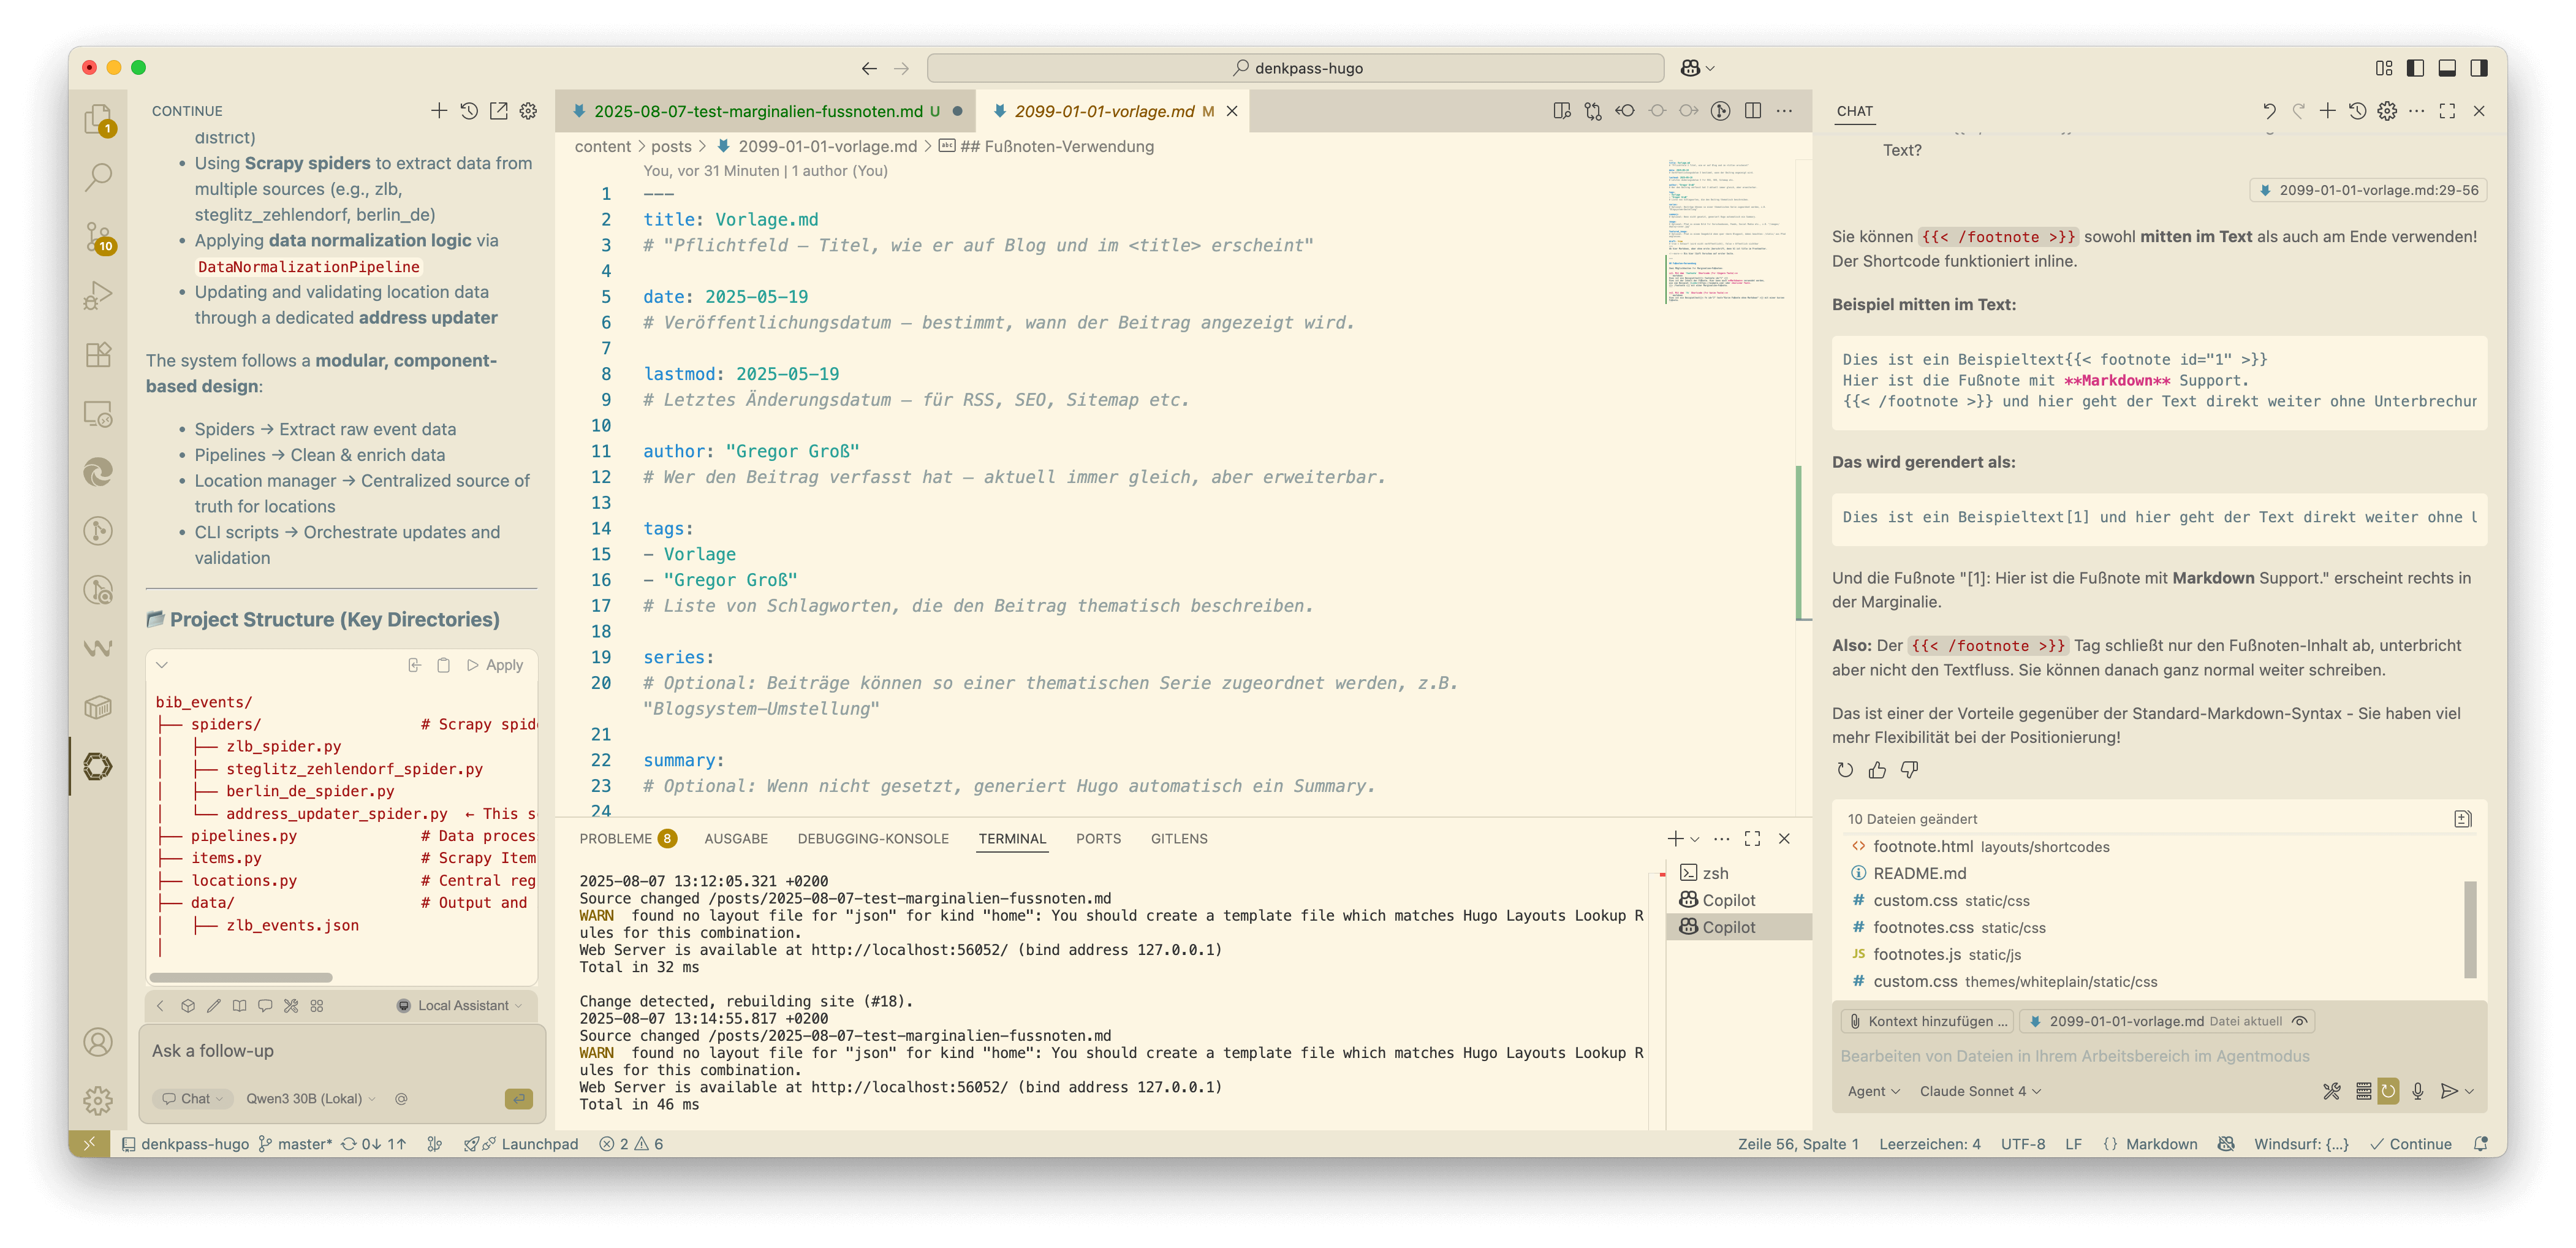Open Continue settings gear
The width and height of the screenshot is (2576, 1248).
(528, 110)
